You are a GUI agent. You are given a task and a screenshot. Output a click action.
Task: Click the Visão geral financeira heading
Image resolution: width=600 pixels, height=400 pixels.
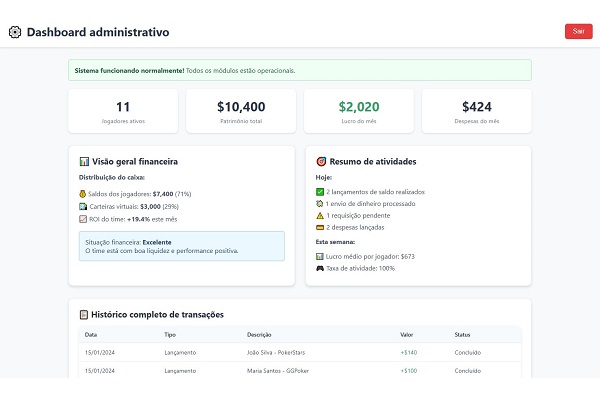[135, 162]
